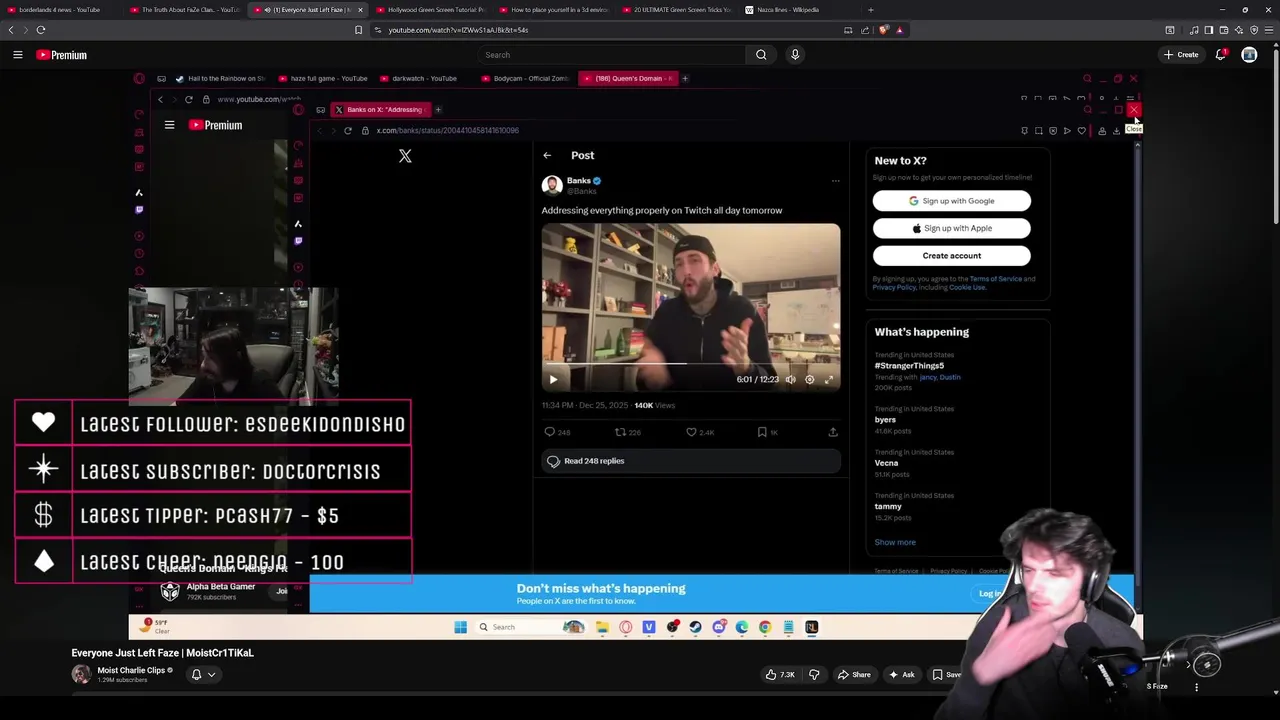Open the browser music playlist icon
Image resolution: width=1280 pixels, height=720 pixels.
click(x=1194, y=30)
